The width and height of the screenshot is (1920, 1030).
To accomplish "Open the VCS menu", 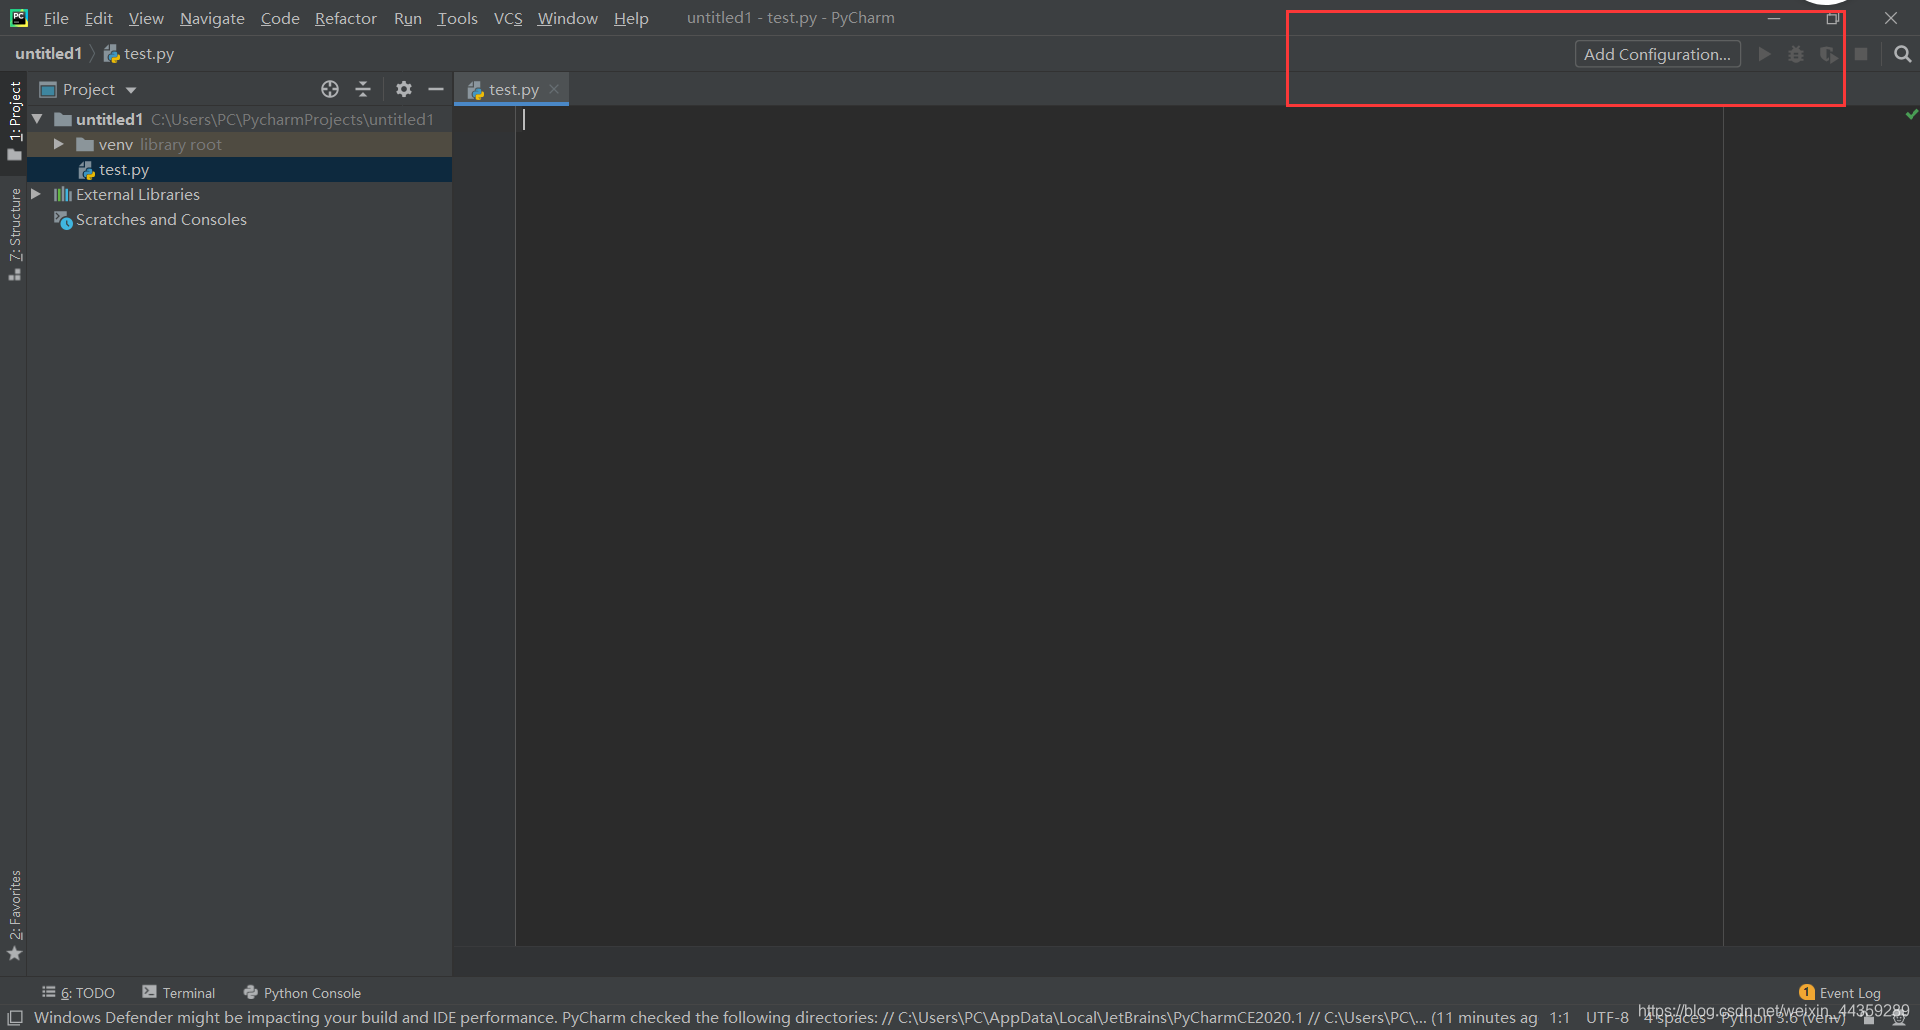I will (508, 18).
